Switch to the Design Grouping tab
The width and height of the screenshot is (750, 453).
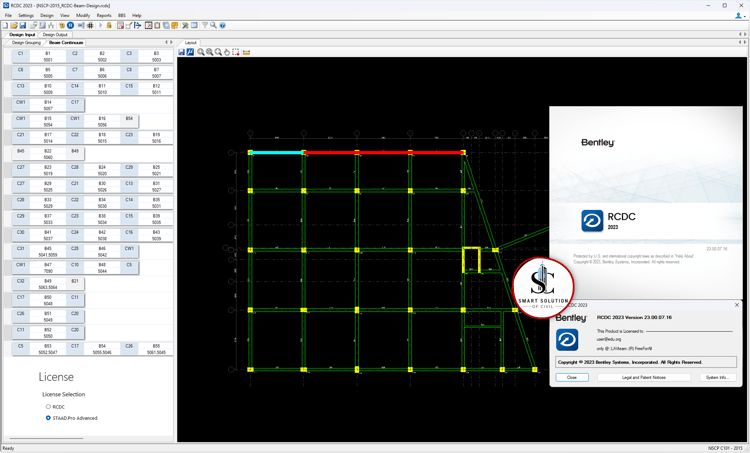[x=26, y=43]
